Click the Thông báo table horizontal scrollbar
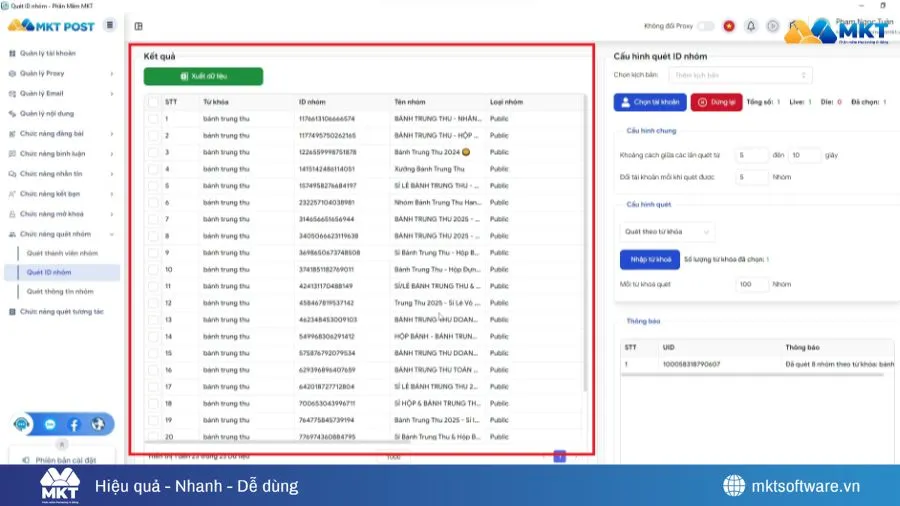Viewport: 900px width, 506px height. click(752, 375)
